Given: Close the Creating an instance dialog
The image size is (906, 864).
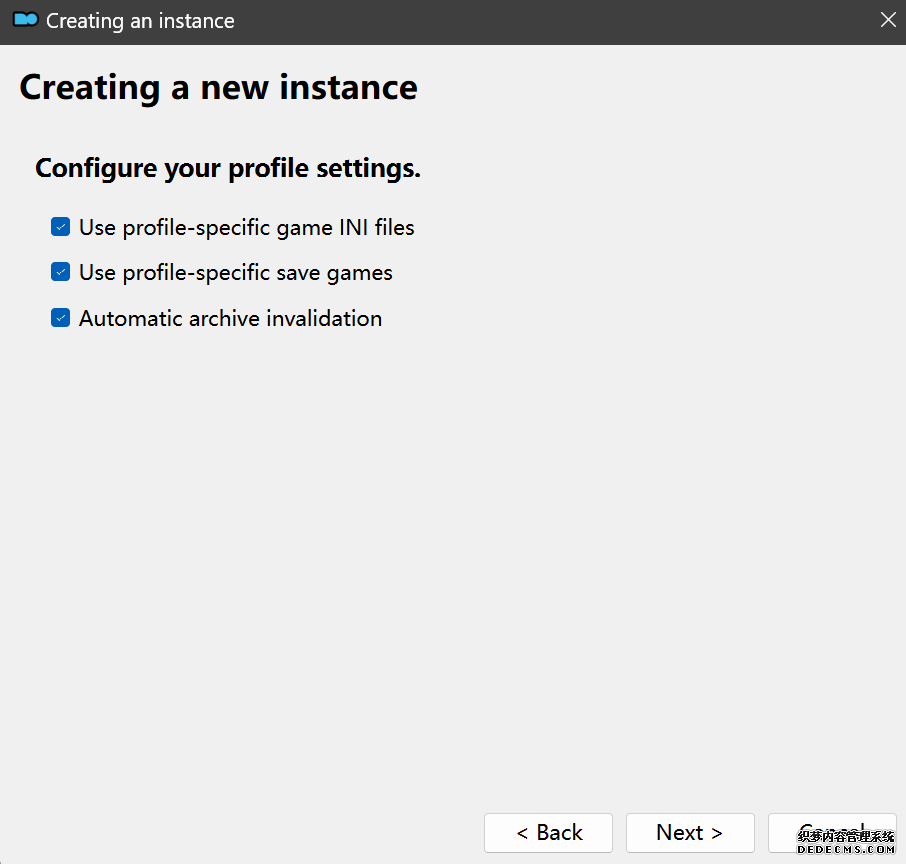Looking at the screenshot, I should [x=887, y=20].
